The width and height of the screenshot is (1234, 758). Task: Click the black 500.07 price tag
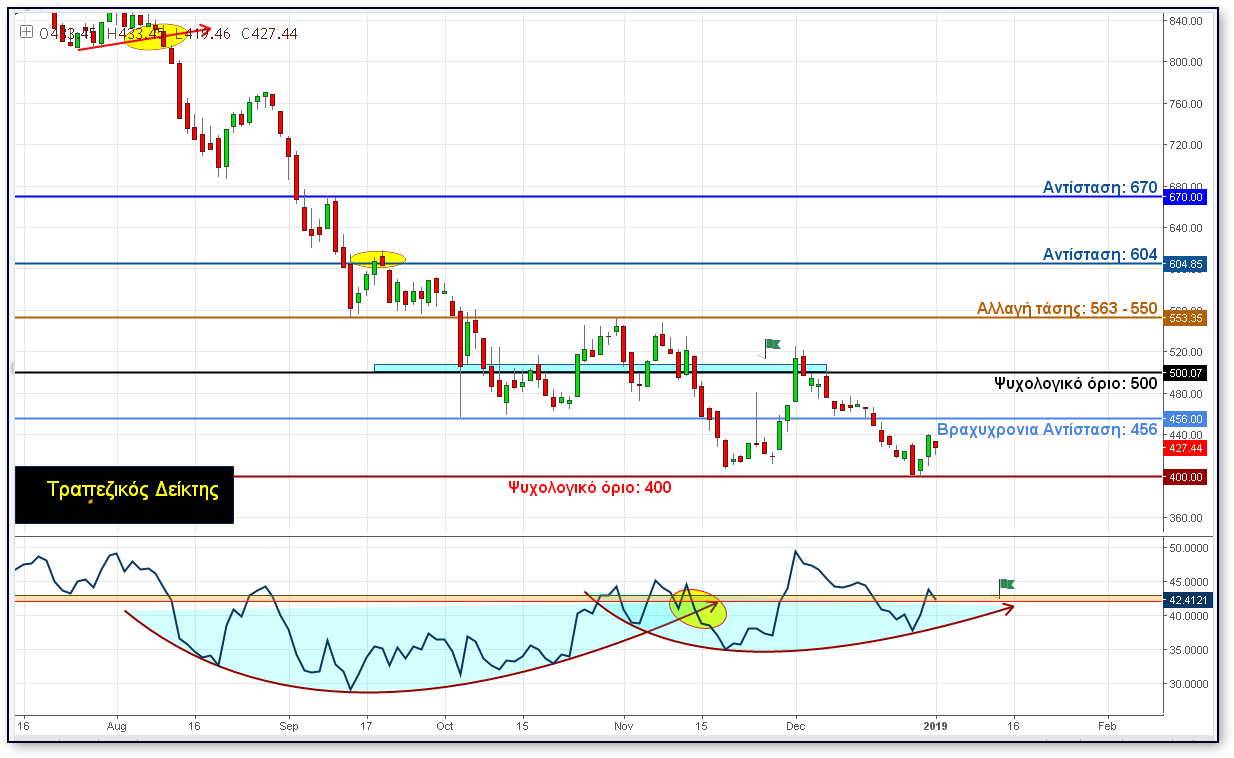tap(1186, 373)
